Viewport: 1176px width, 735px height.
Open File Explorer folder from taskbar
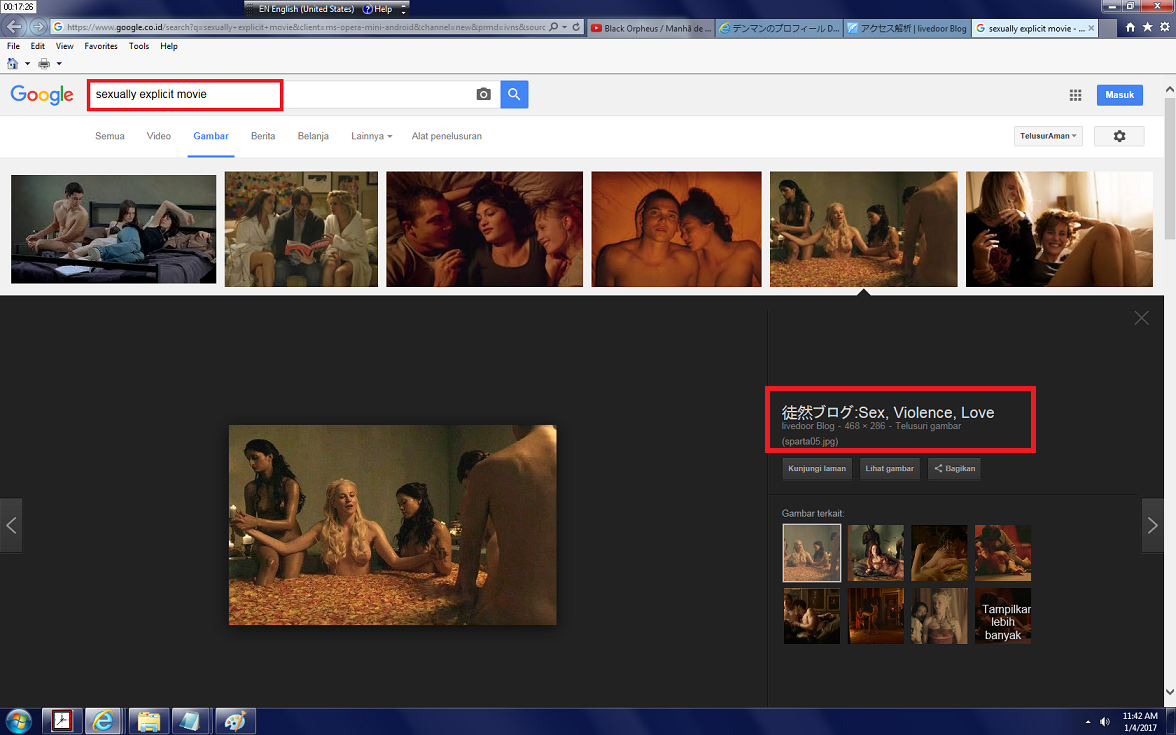pos(148,722)
